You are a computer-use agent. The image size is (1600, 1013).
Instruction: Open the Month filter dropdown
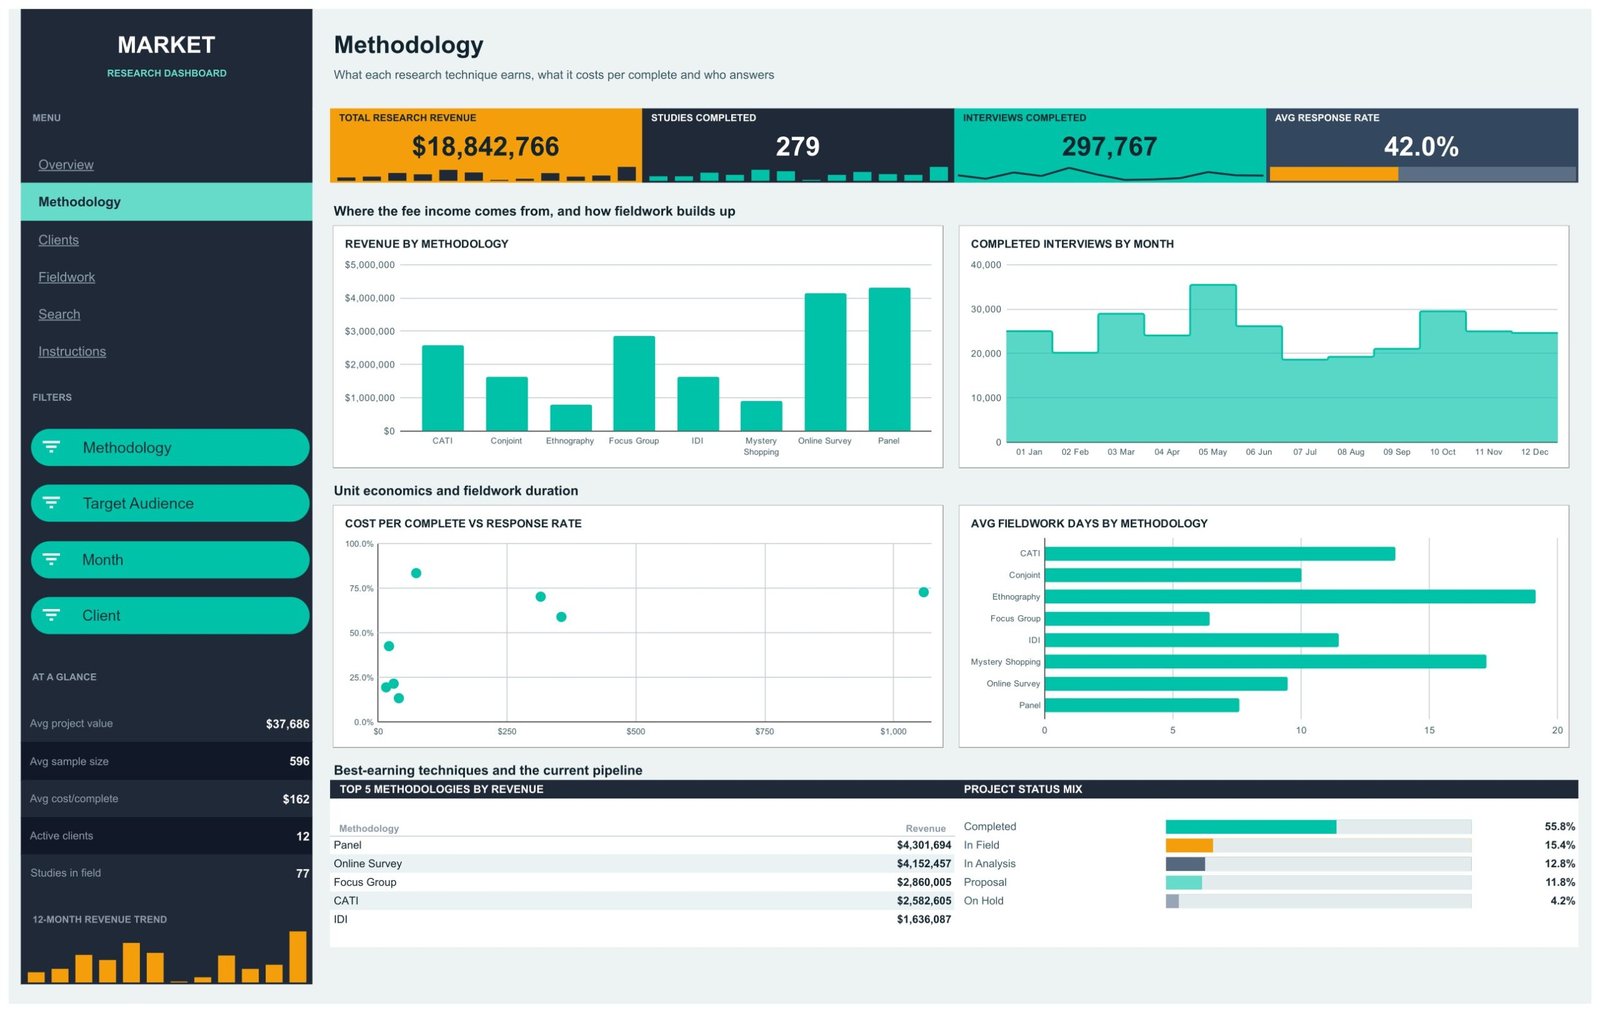[x=170, y=559]
